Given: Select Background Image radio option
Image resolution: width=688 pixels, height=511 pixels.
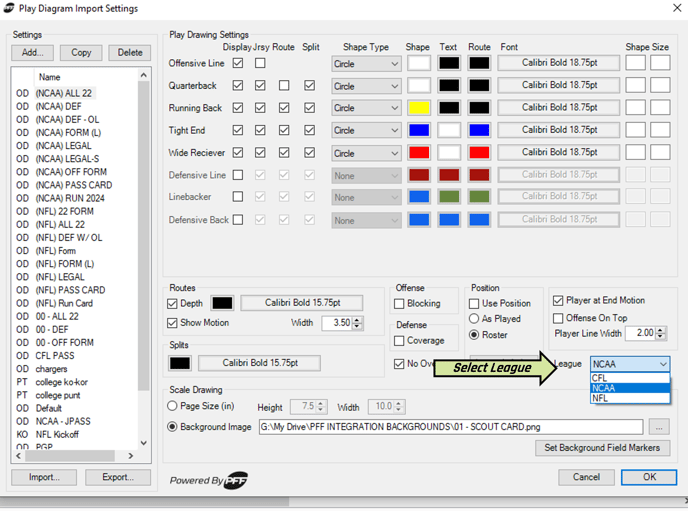Looking at the screenshot, I should [172, 426].
